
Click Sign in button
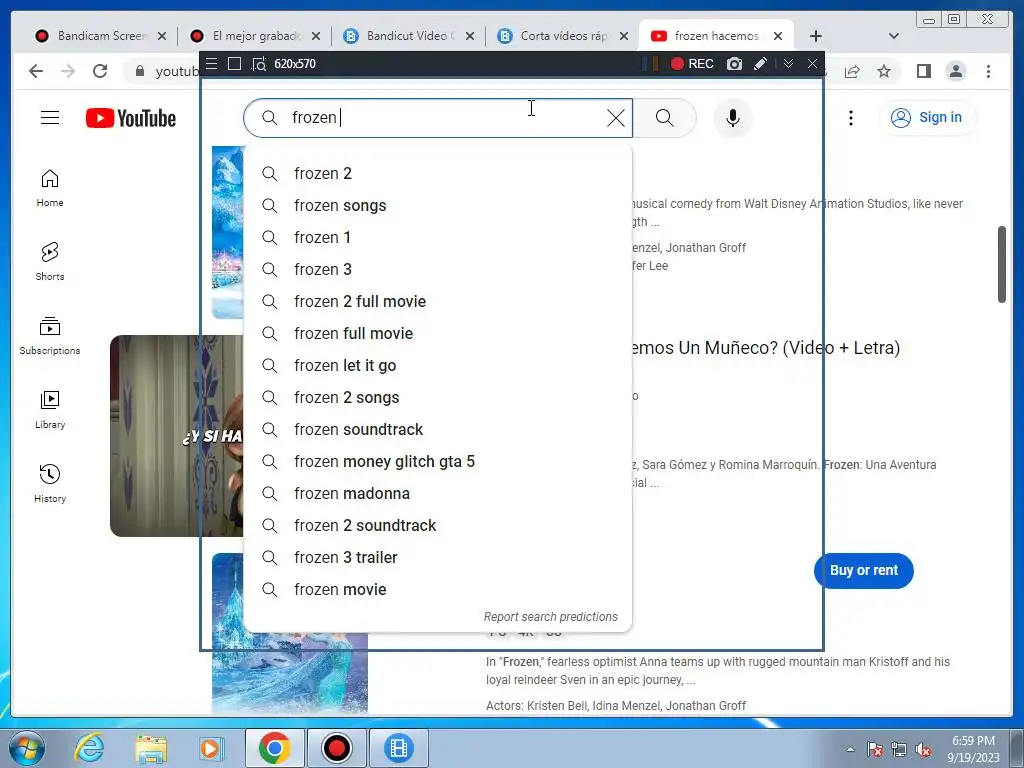[x=928, y=118]
